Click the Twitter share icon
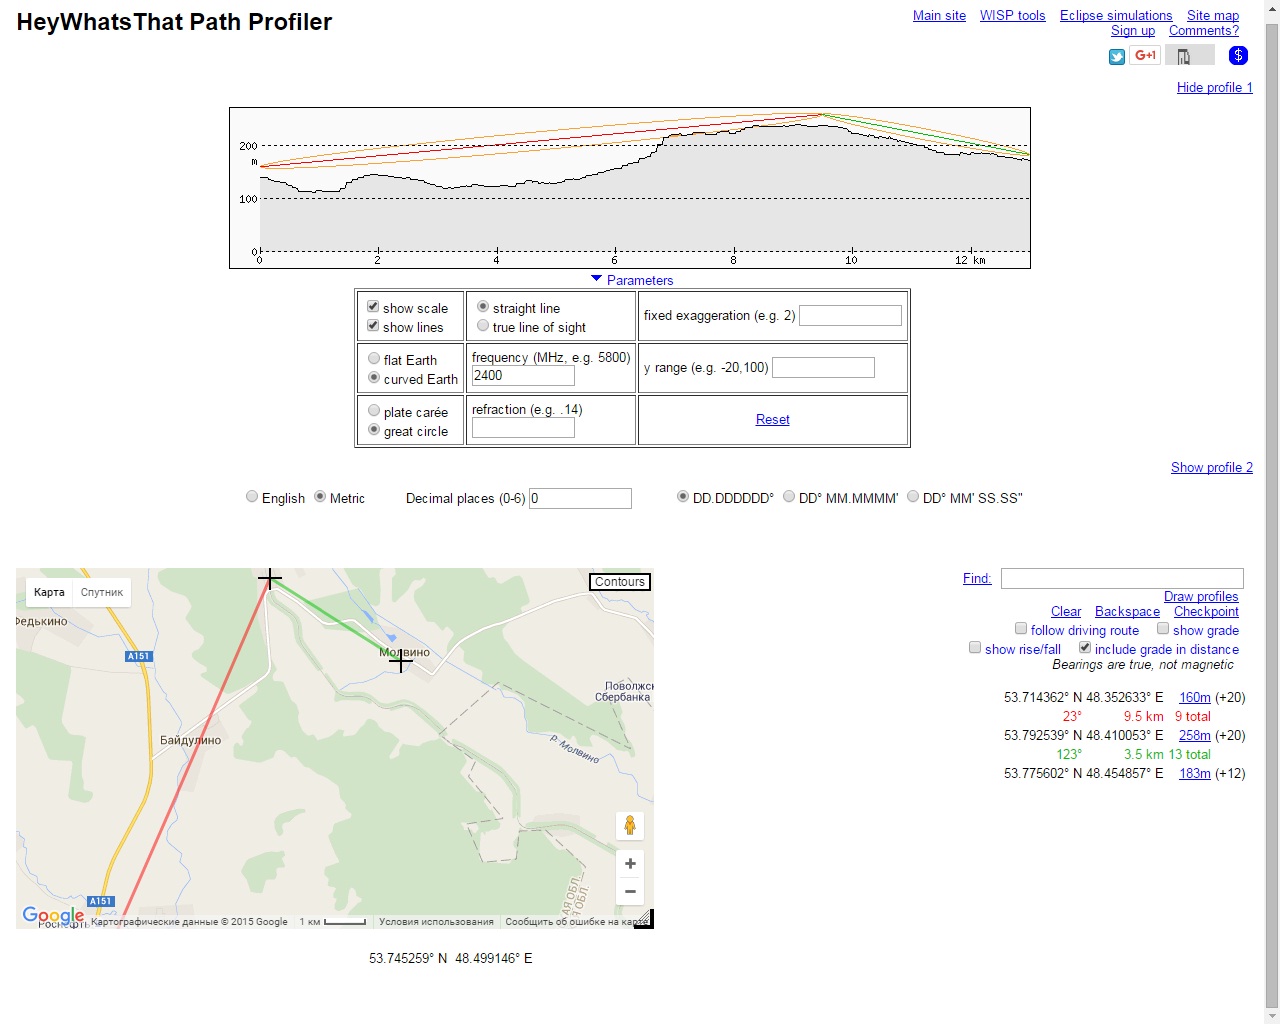1280x1024 pixels. click(1117, 57)
